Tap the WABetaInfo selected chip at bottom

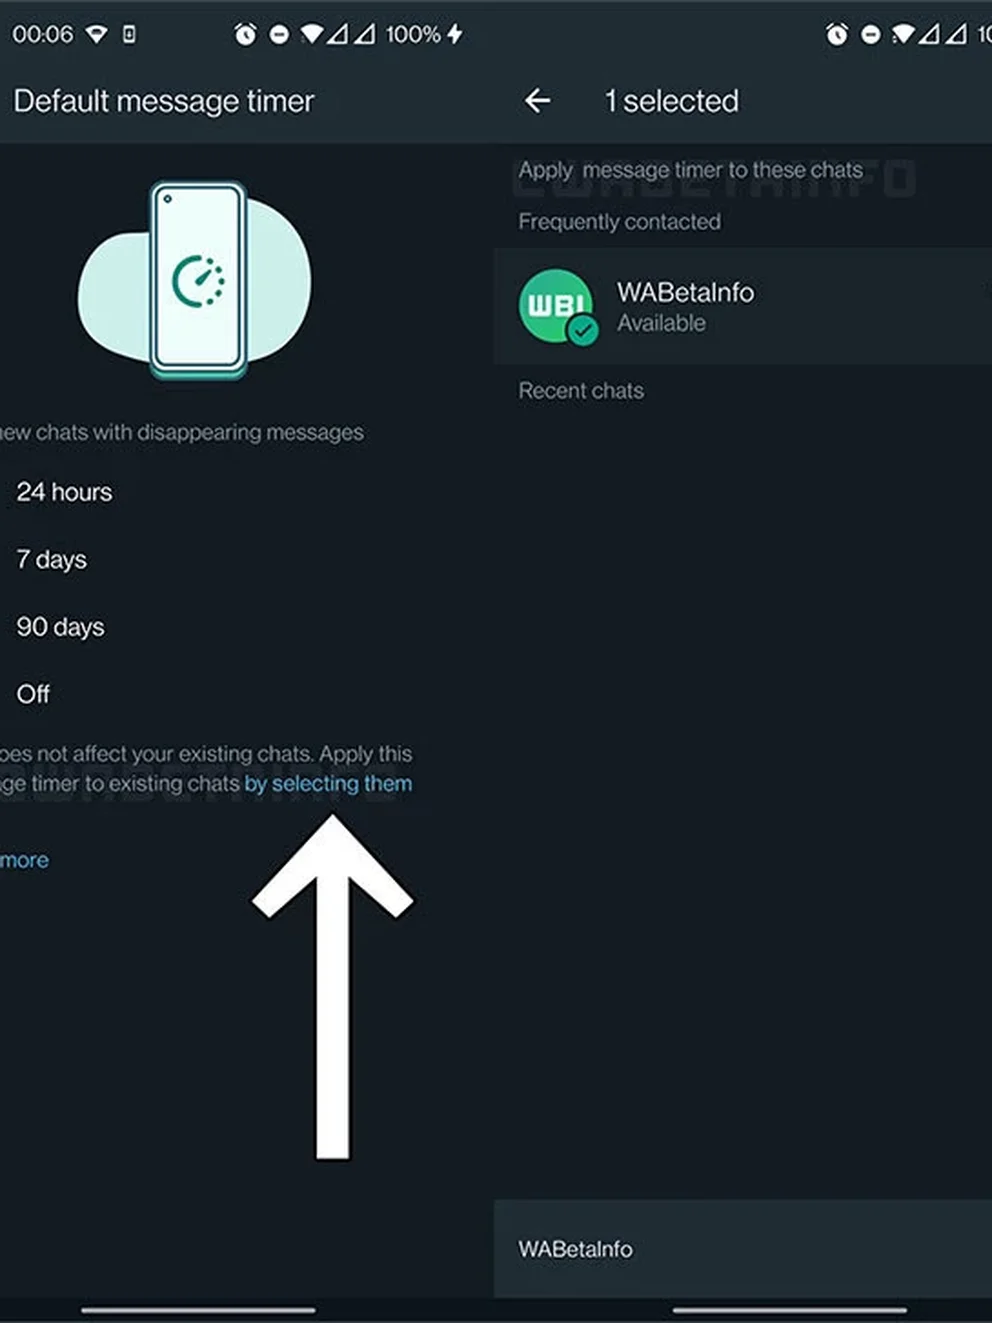pyautogui.click(x=575, y=1249)
